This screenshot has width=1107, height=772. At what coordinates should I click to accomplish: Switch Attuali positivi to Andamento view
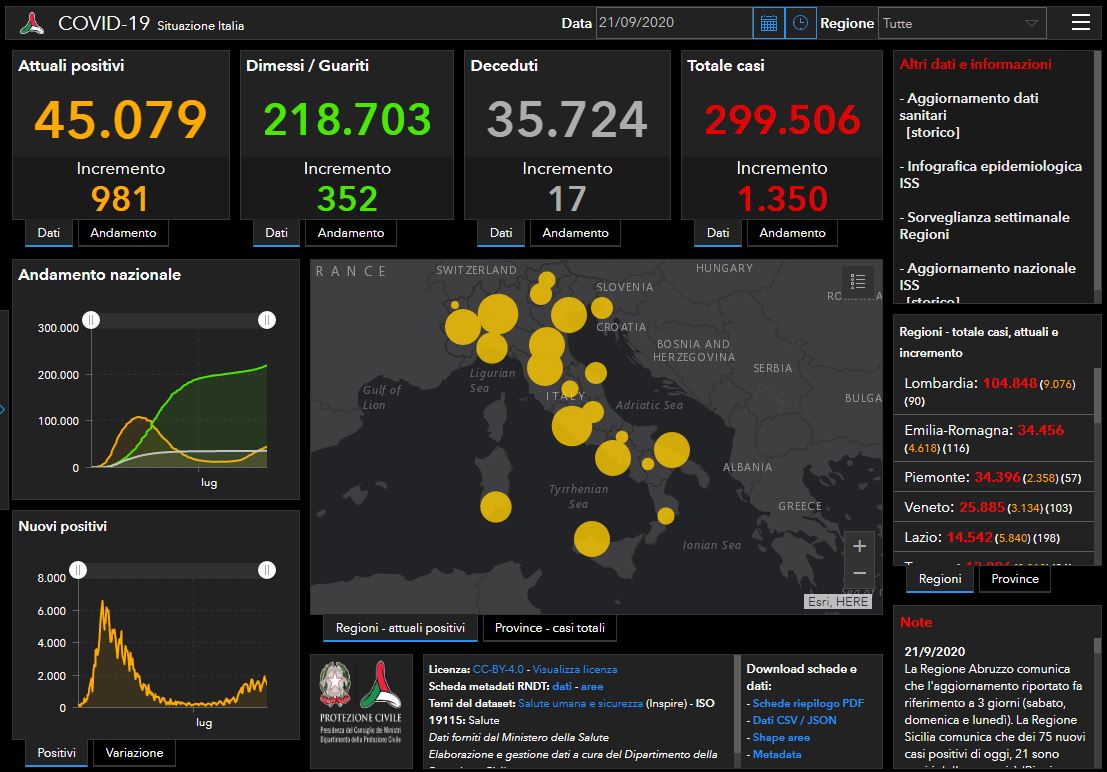click(124, 233)
